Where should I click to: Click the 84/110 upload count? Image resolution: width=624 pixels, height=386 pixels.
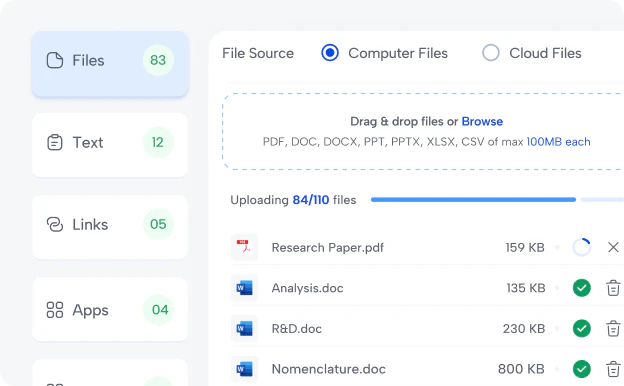tap(311, 200)
